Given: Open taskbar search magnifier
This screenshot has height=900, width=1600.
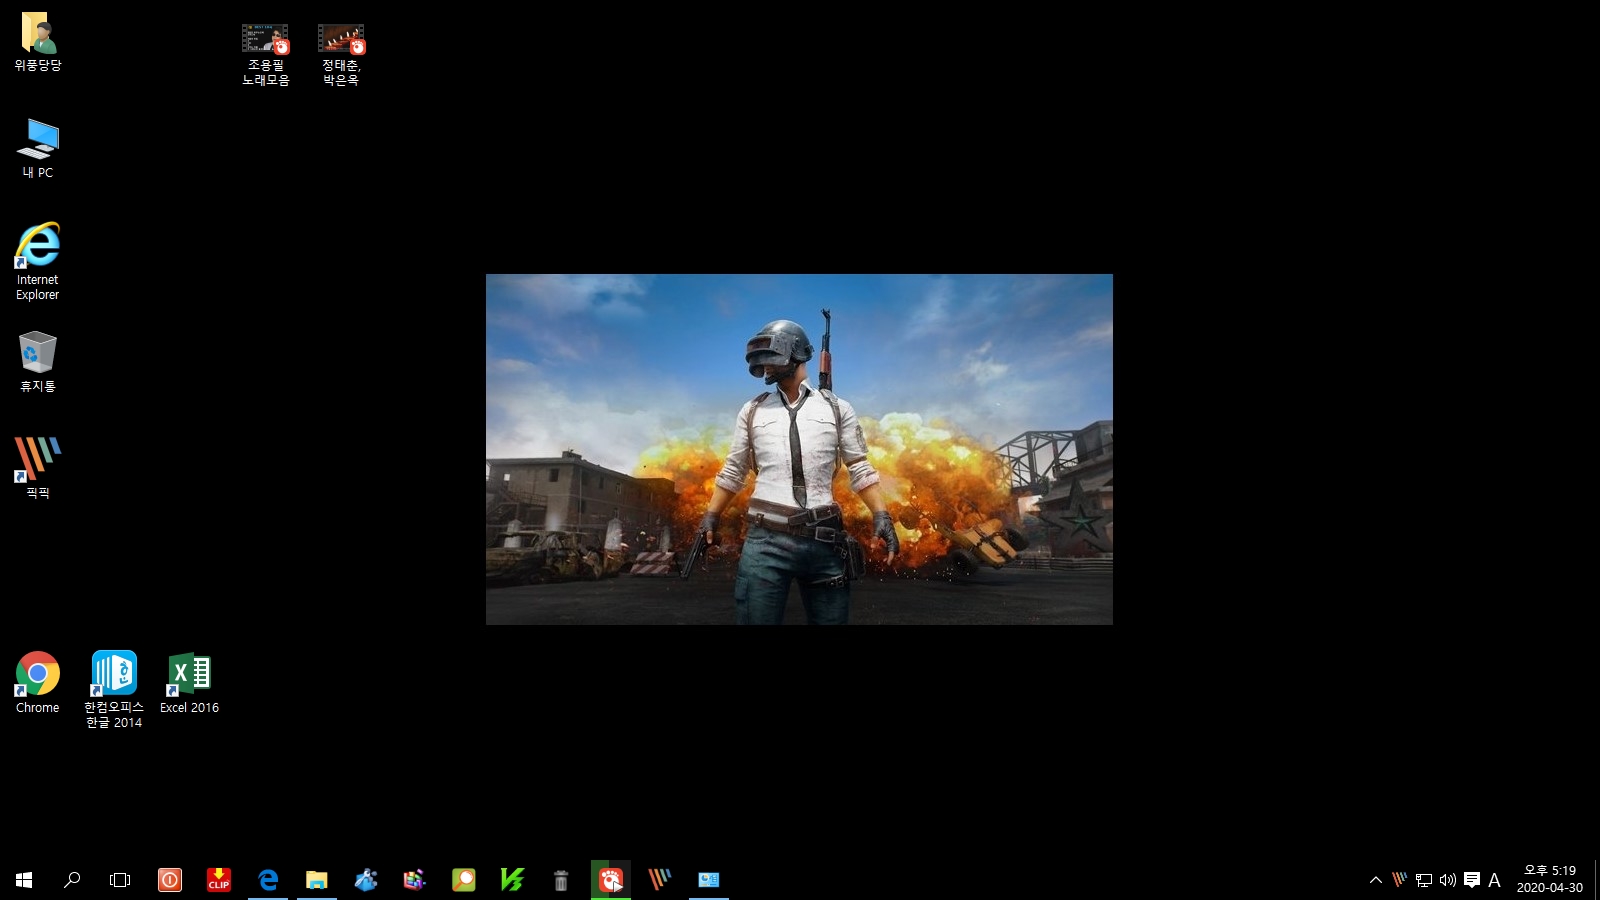Looking at the screenshot, I should 72,880.
